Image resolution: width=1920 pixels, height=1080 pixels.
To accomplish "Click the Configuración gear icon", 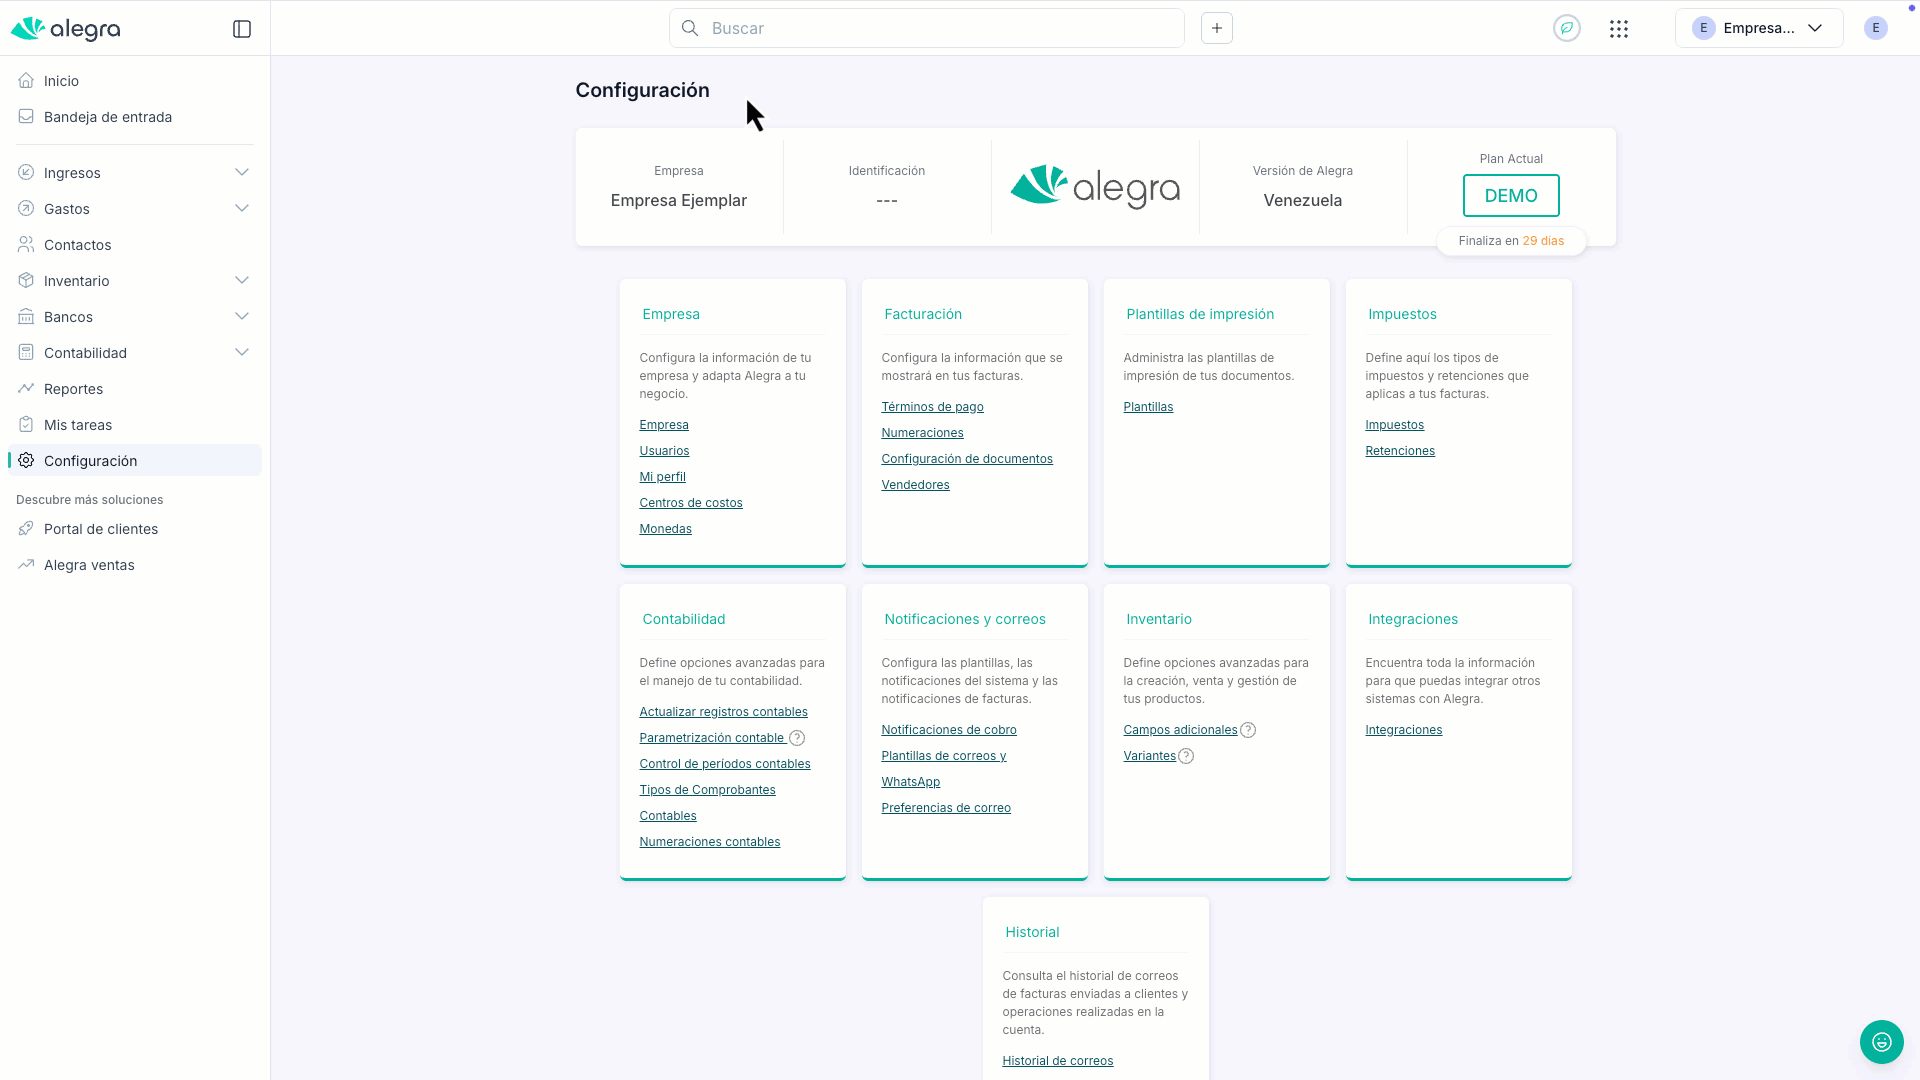I will (26, 461).
